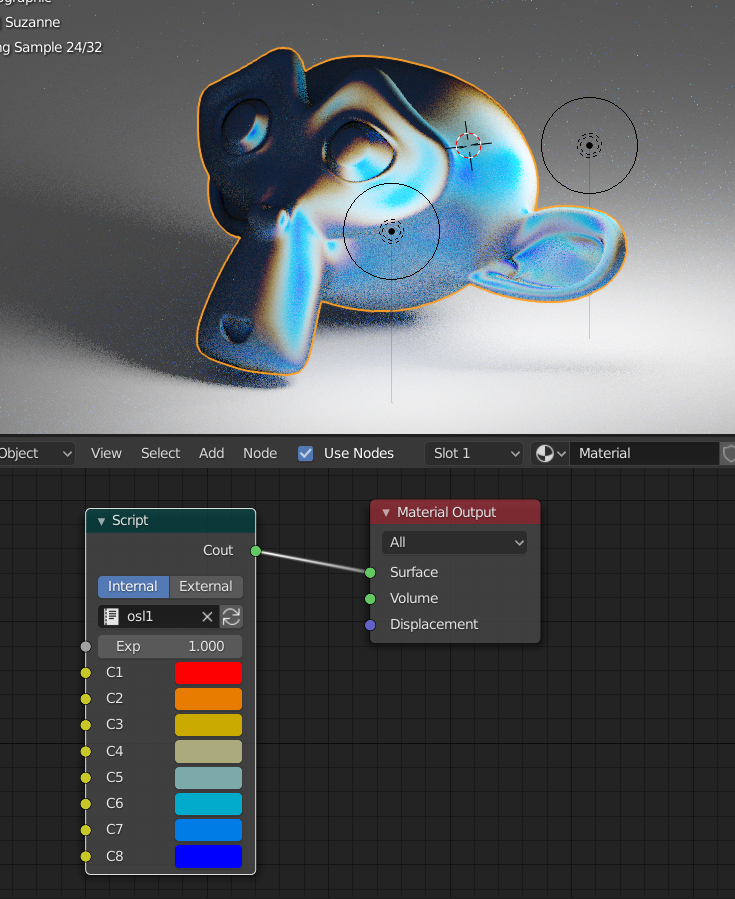Click the C8 input socket
The width and height of the screenshot is (735, 899).
(x=86, y=856)
